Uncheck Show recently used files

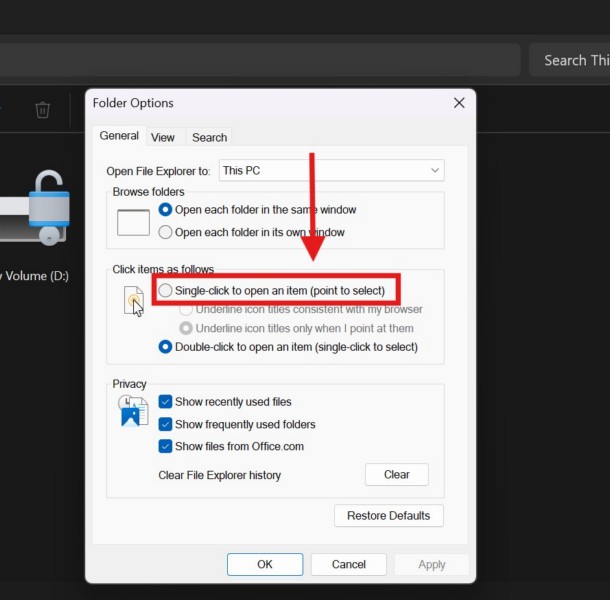[x=166, y=402]
